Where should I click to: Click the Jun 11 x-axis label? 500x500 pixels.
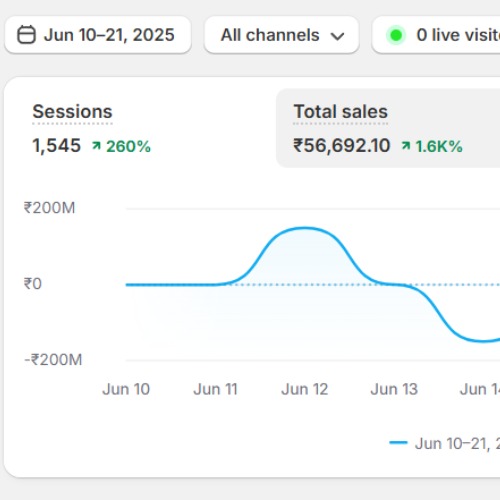pyautogui.click(x=215, y=389)
